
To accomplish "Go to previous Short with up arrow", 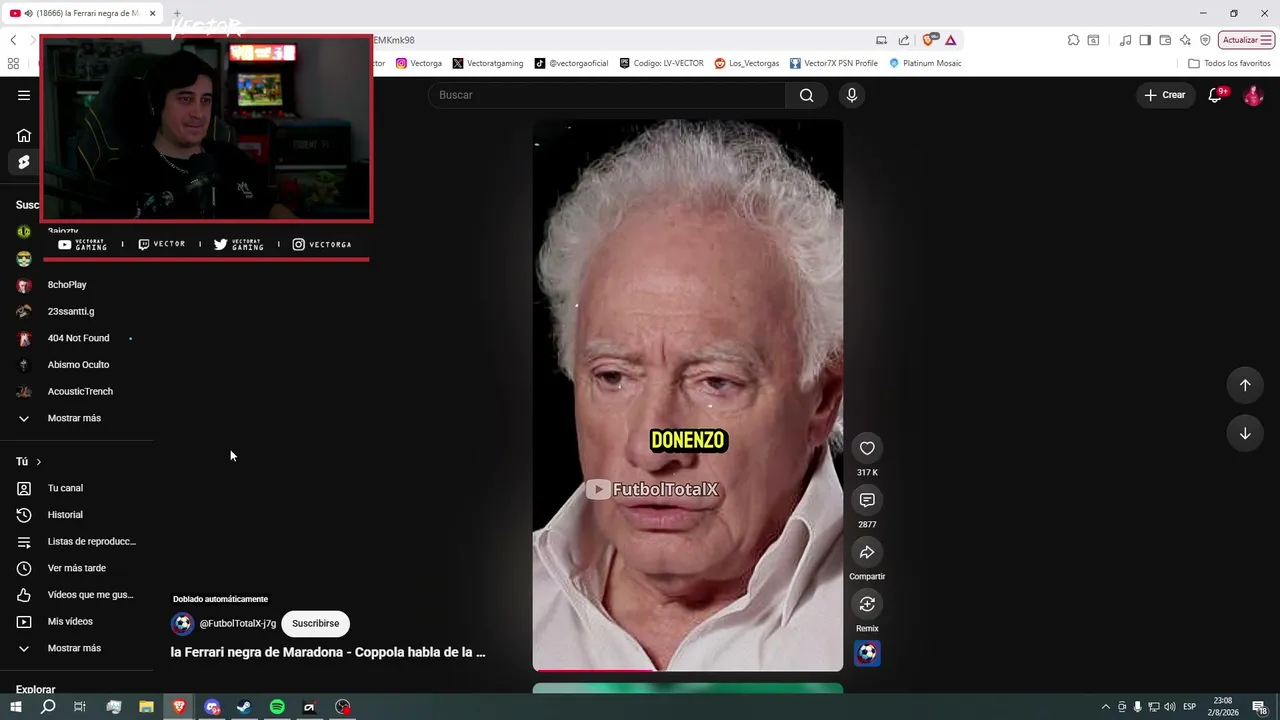I will pos(1245,385).
